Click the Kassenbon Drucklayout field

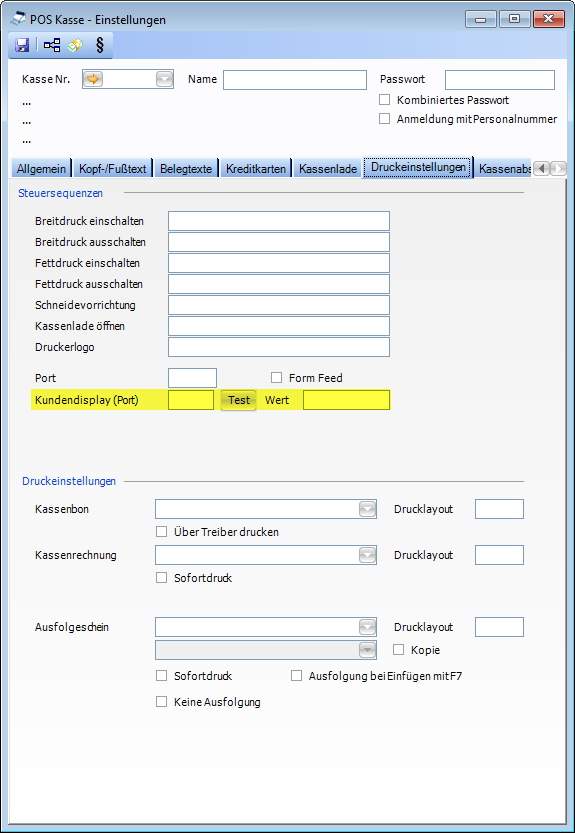(x=499, y=509)
